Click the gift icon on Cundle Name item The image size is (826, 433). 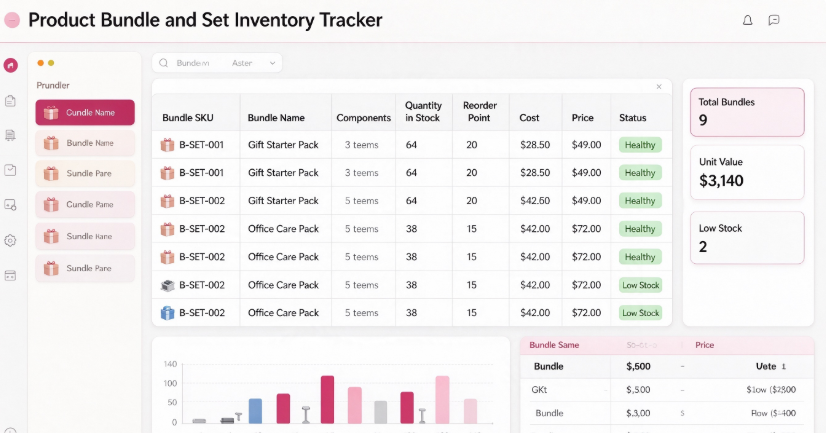coord(51,113)
